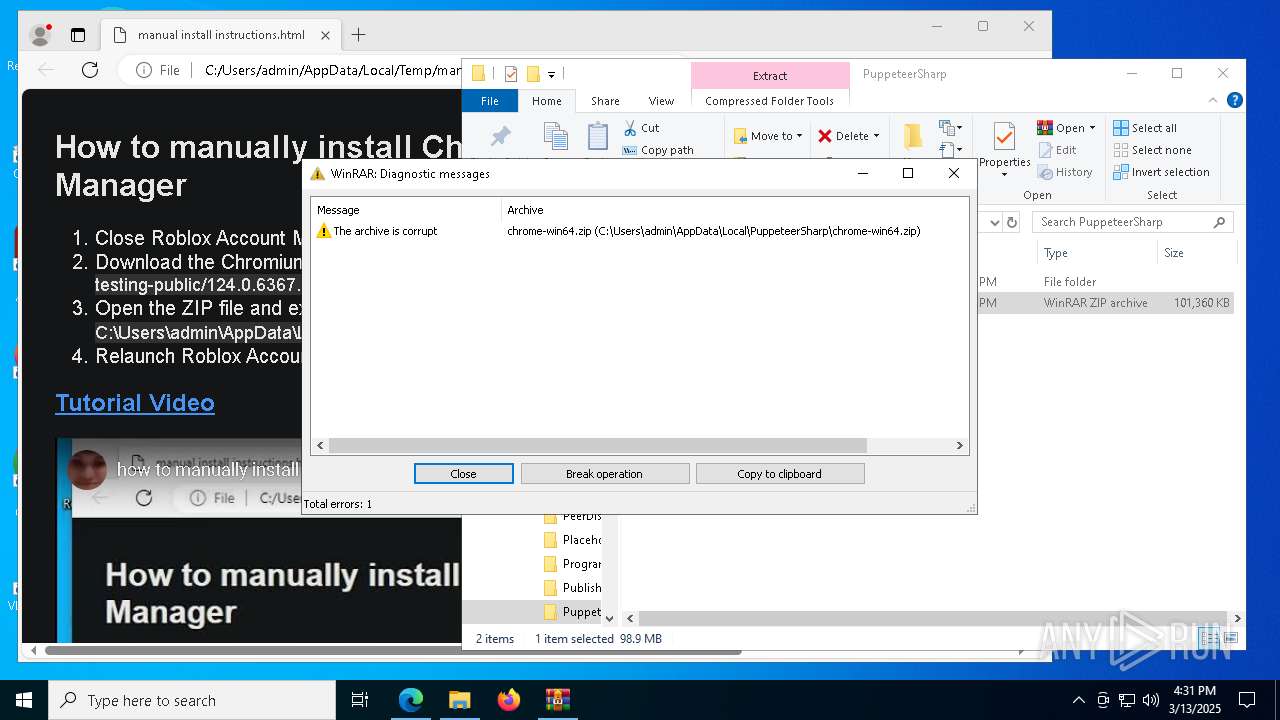Click Select all in the ribbon
This screenshot has width=1280, height=720.
1145,128
